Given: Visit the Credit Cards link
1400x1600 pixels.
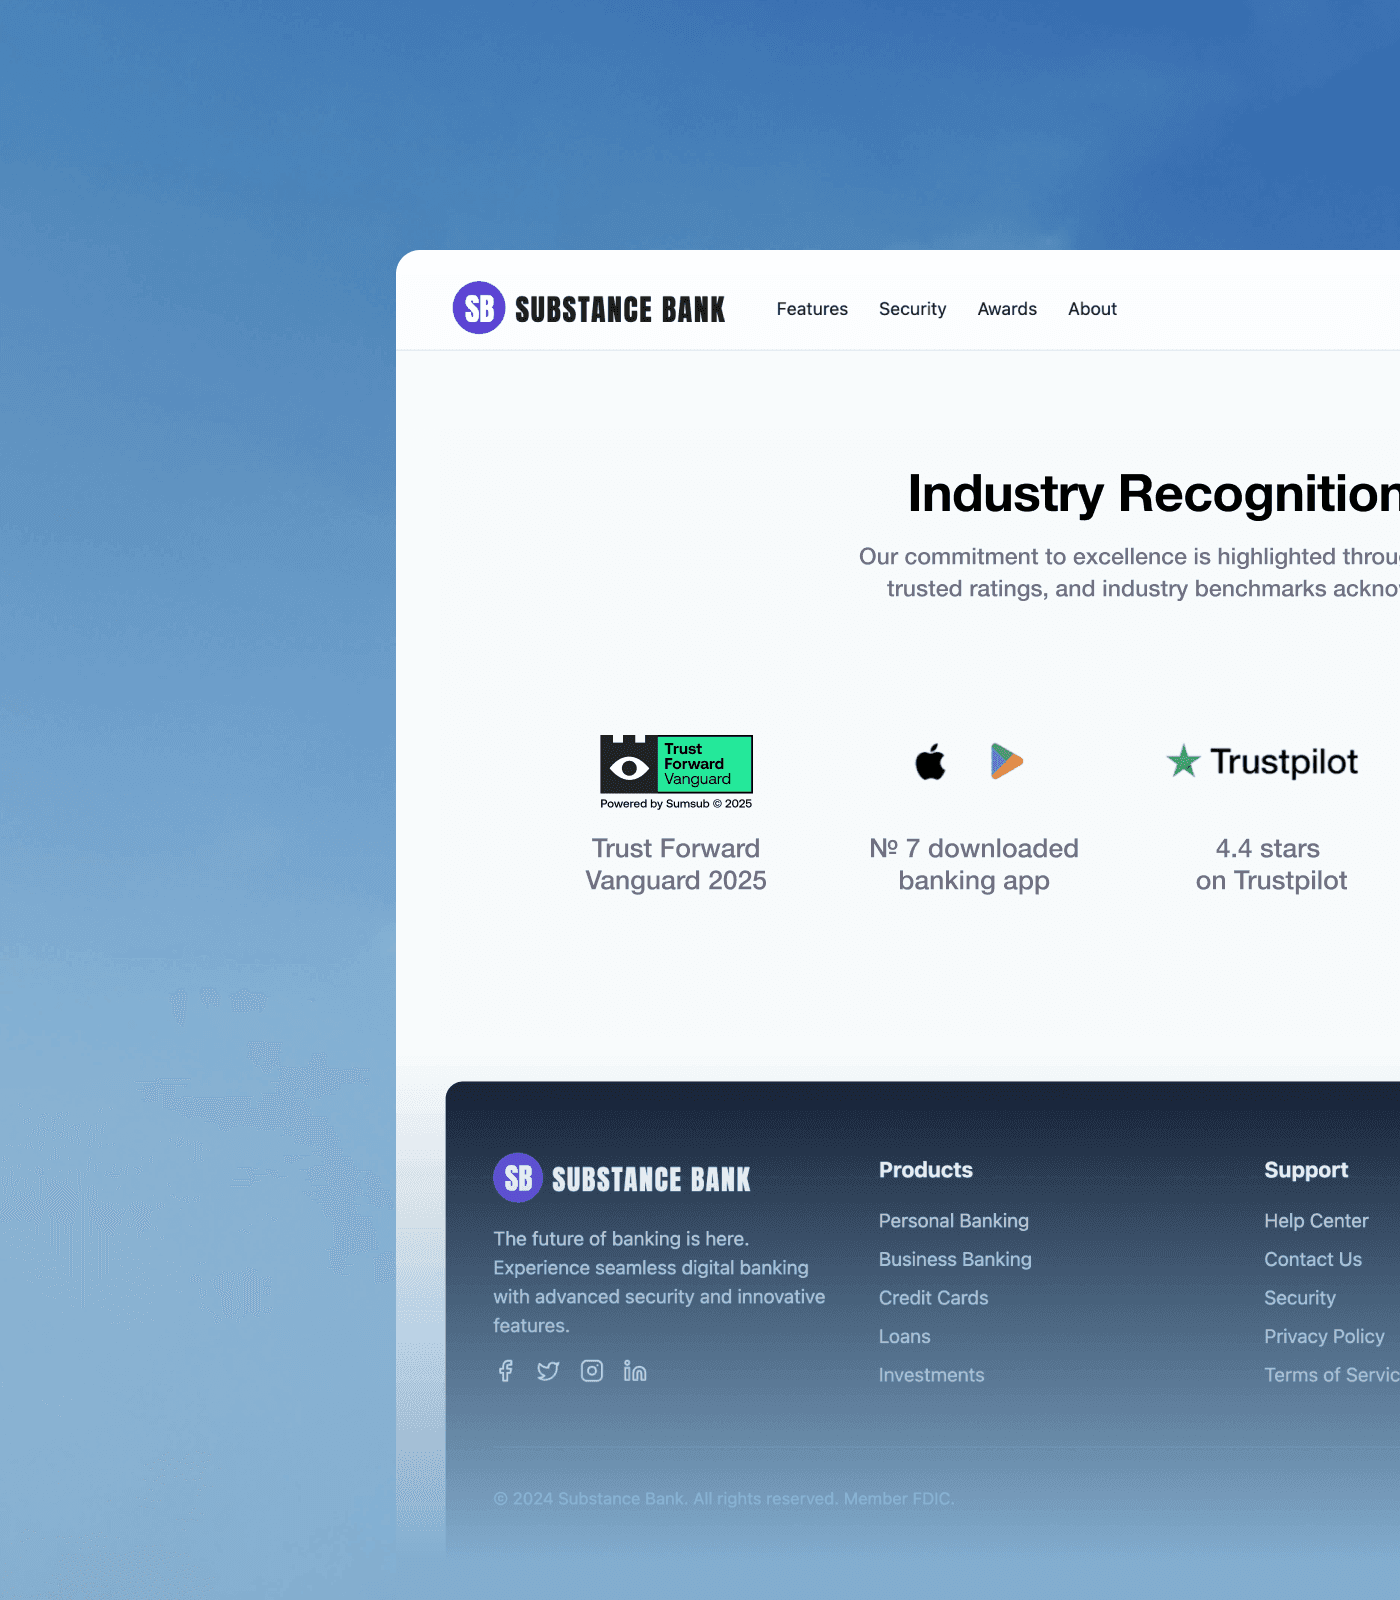Looking at the screenshot, I should coord(933,1298).
